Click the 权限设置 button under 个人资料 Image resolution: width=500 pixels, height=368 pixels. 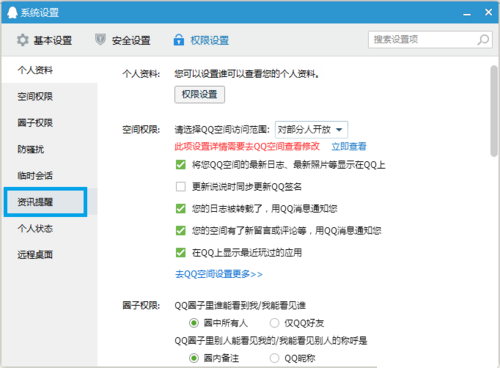(199, 95)
